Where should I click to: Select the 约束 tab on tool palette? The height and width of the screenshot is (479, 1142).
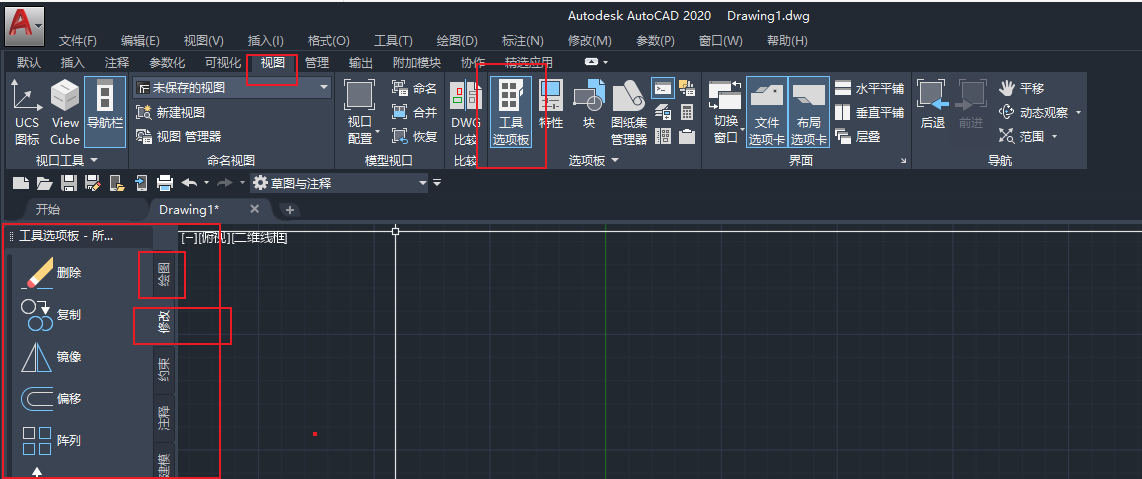[165, 370]
